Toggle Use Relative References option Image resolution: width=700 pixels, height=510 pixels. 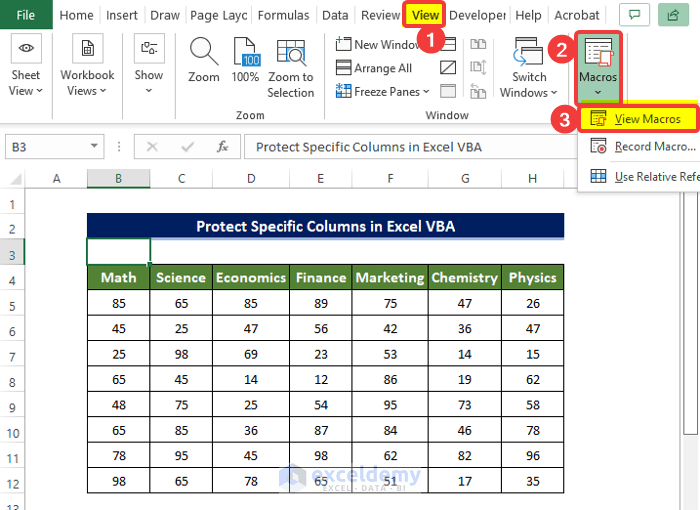coord(643,176)
